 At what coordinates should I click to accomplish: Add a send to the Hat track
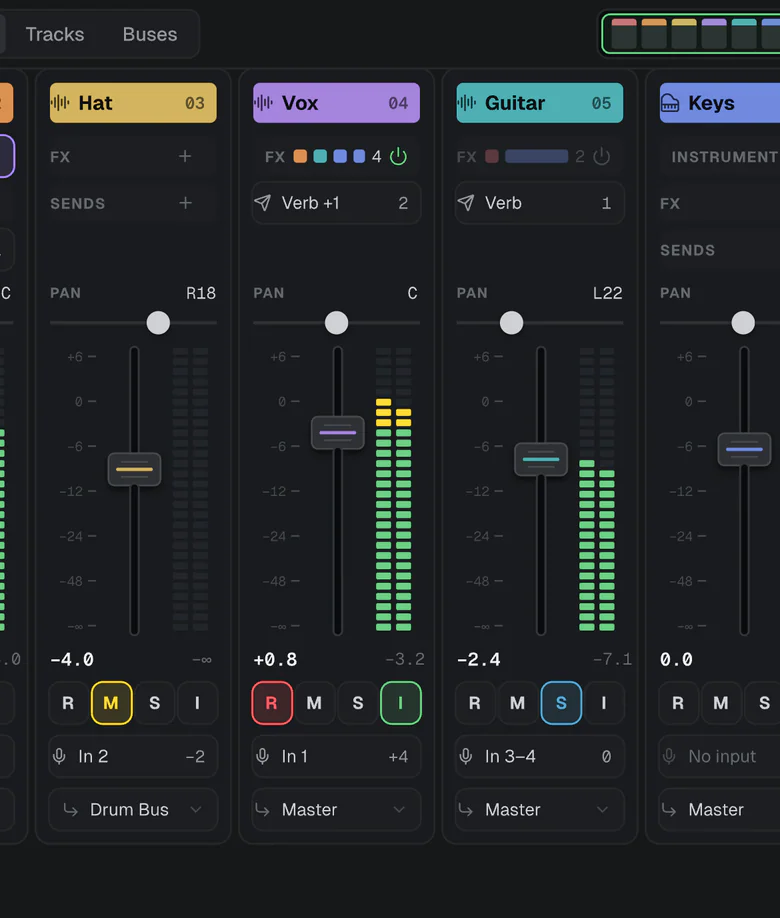pos(185,203)
